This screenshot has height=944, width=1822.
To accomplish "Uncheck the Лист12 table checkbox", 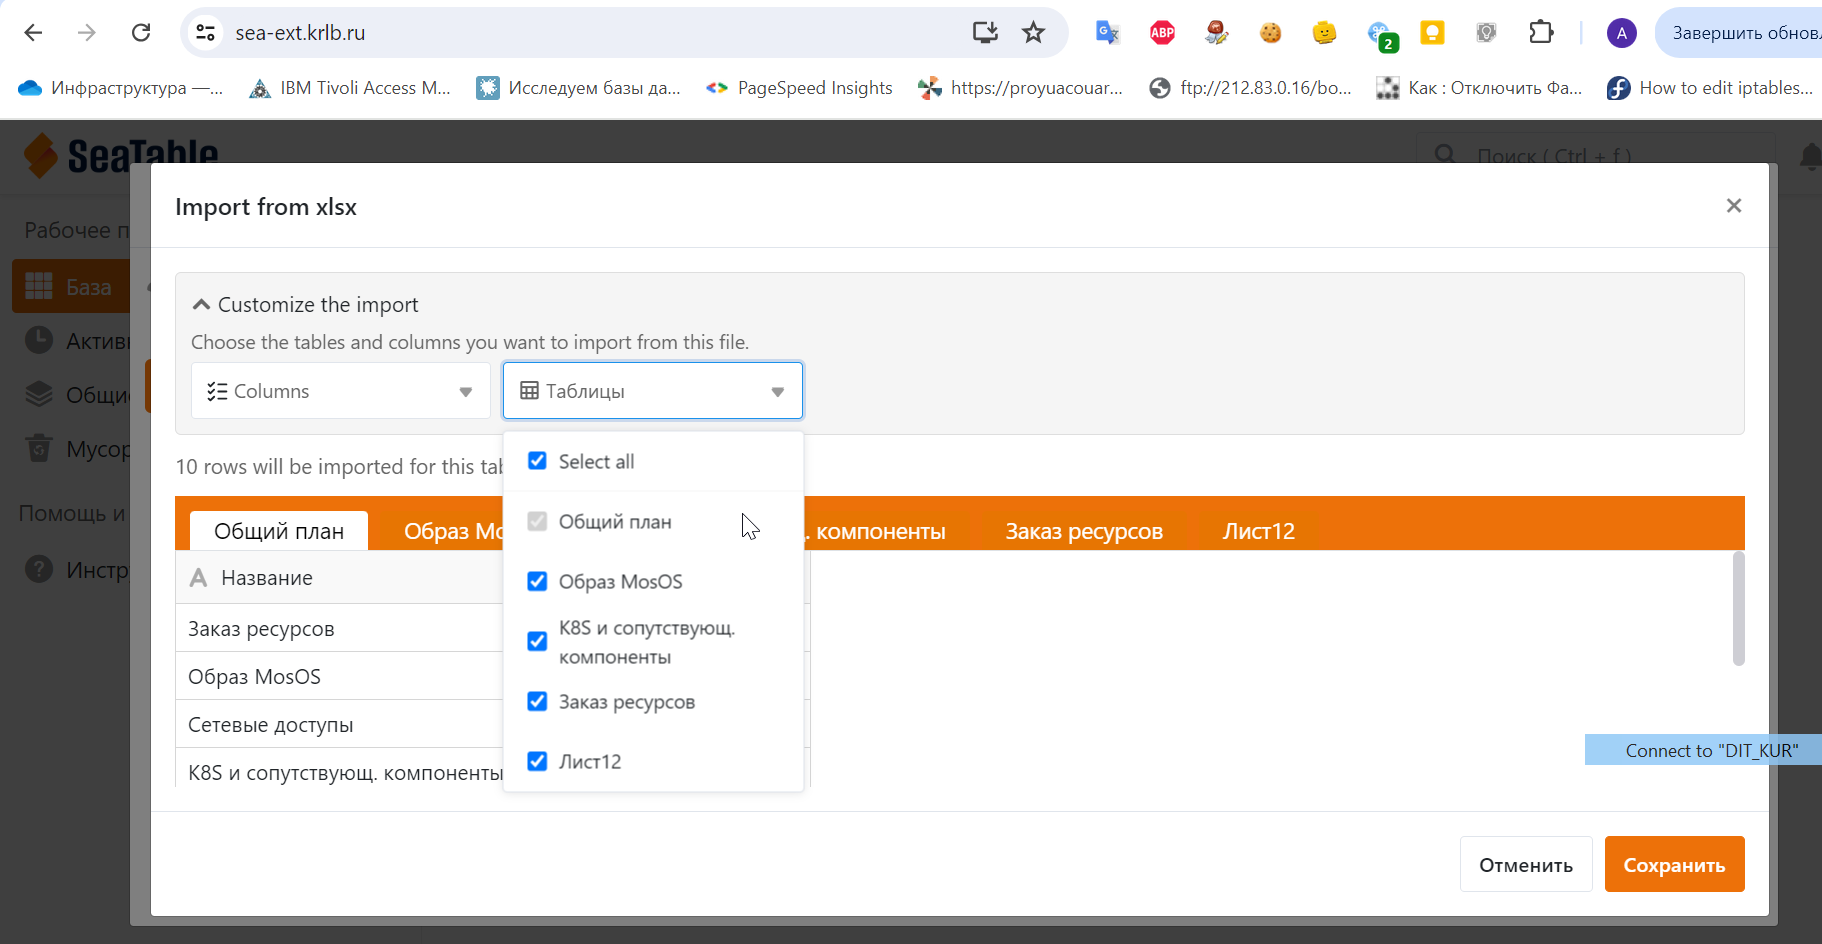I will (537, 761).
